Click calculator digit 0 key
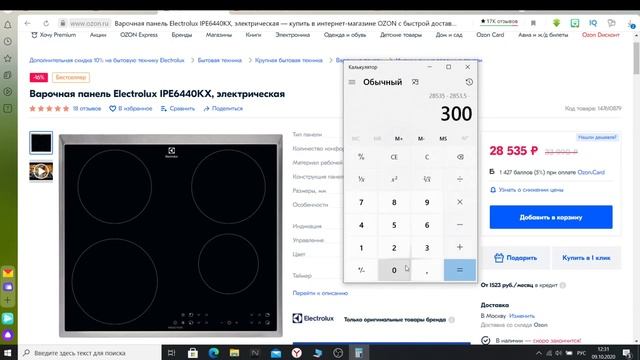Image resolution: width=640 pixels, height=360 pixels. 394,270
